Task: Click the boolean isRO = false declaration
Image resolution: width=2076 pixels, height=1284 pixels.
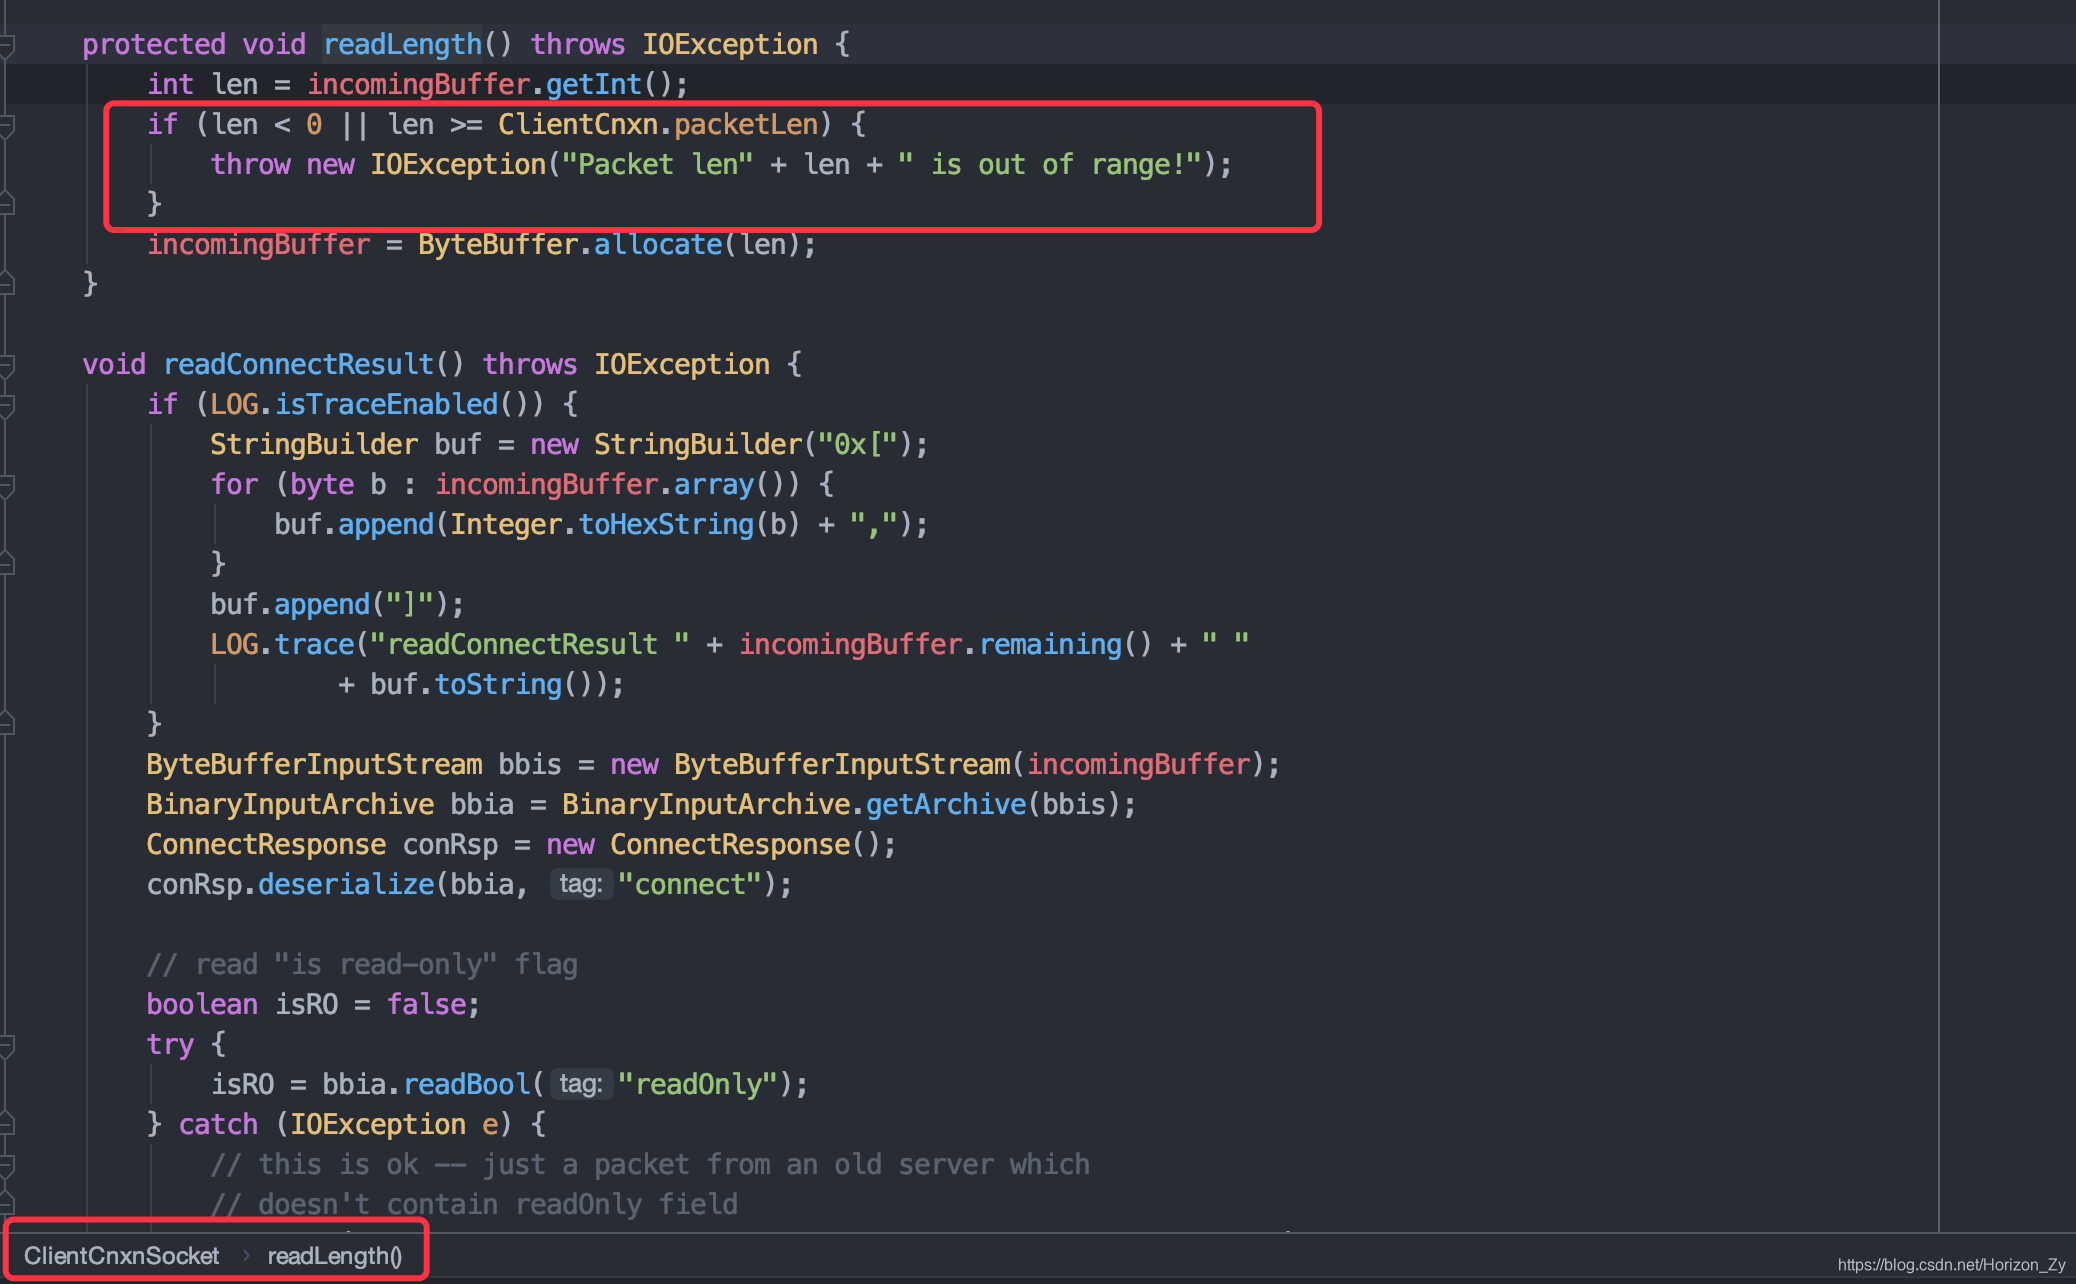Action: (x=310, y=1004)
